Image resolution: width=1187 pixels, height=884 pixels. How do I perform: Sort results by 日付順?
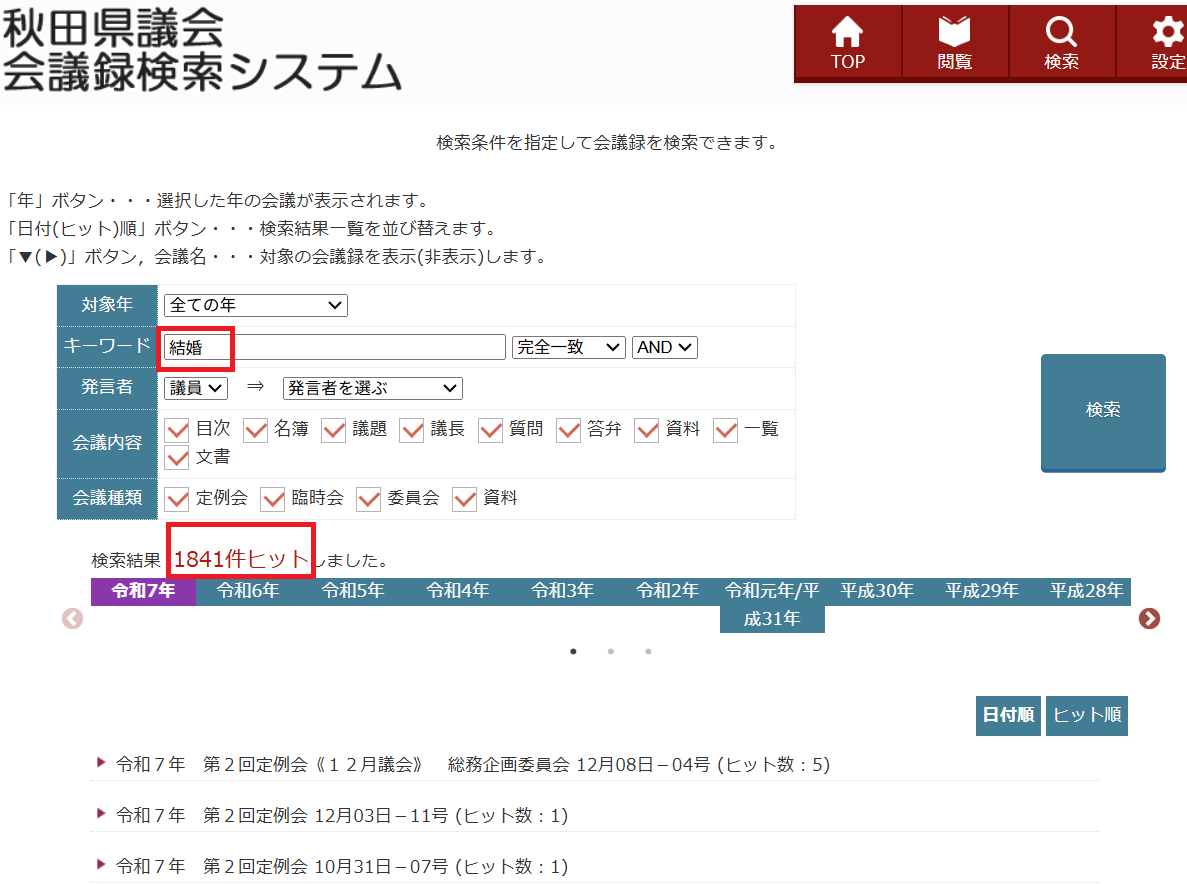[x=1008, y=715]
